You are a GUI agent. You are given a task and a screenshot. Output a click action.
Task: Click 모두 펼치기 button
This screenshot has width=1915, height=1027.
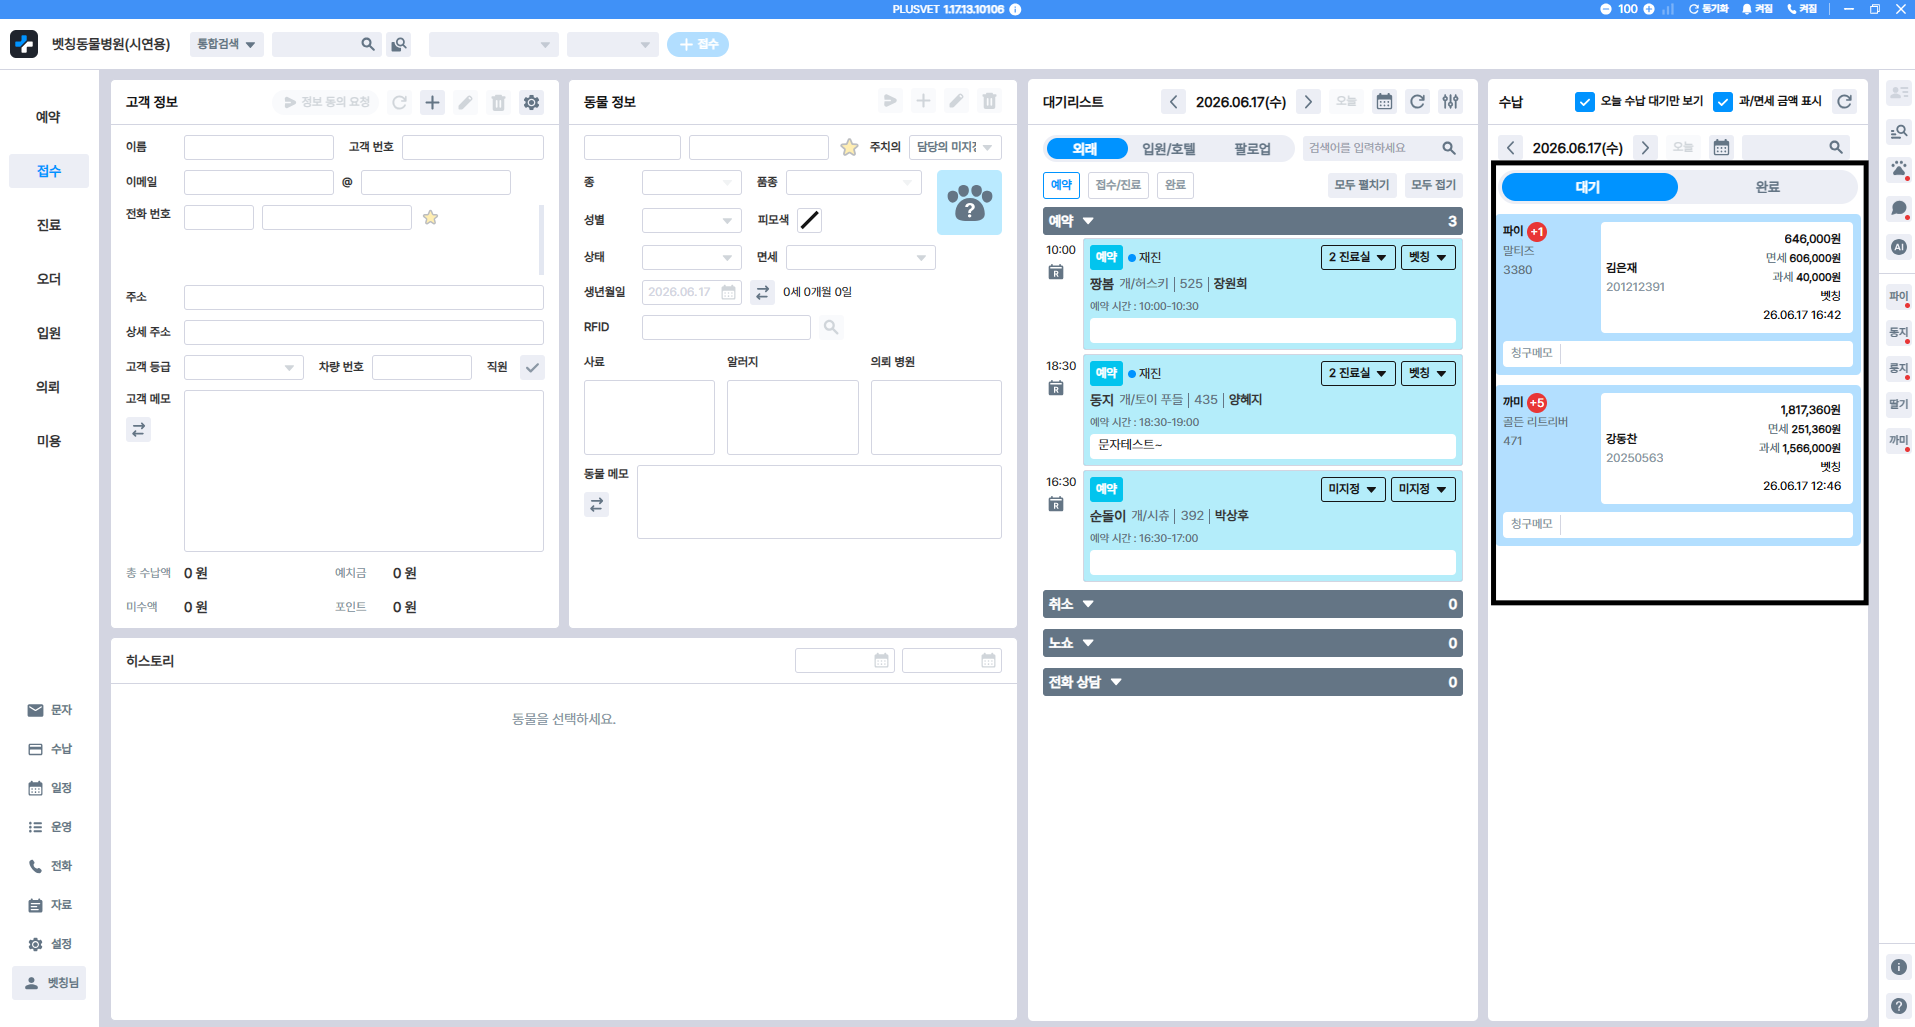point(1362,185)
